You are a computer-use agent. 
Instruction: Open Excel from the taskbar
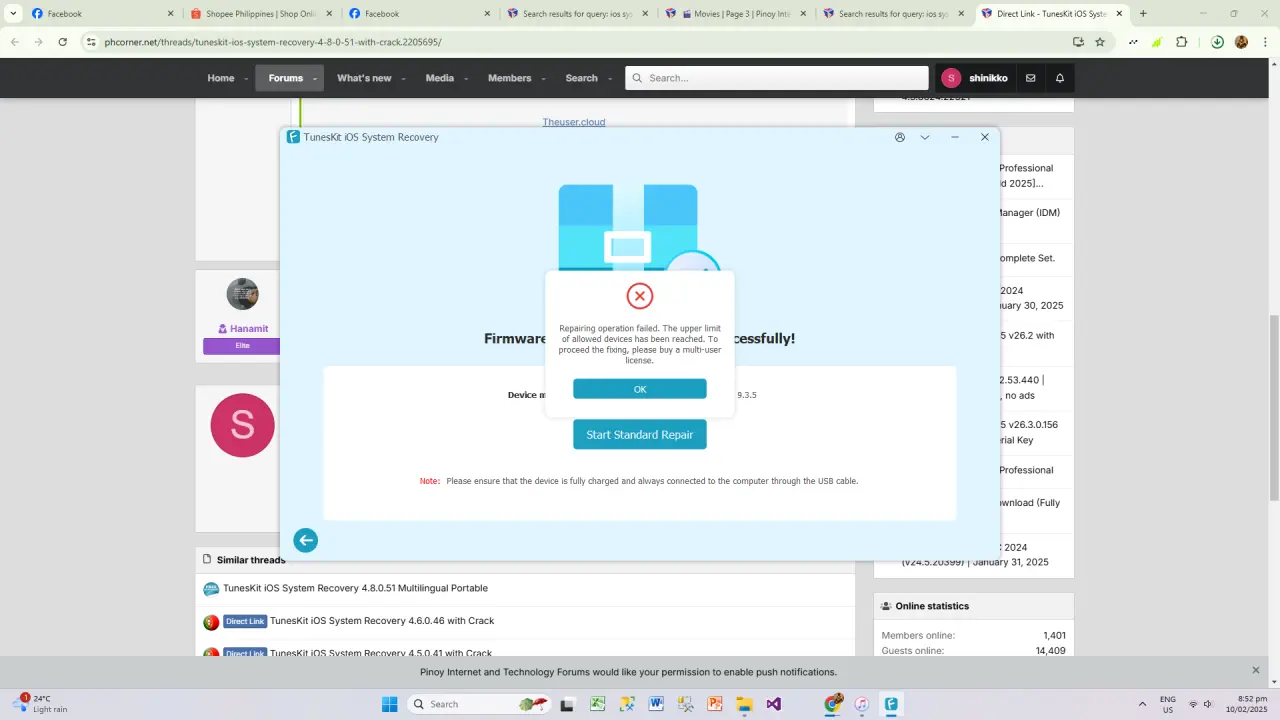tap(597, 704)
